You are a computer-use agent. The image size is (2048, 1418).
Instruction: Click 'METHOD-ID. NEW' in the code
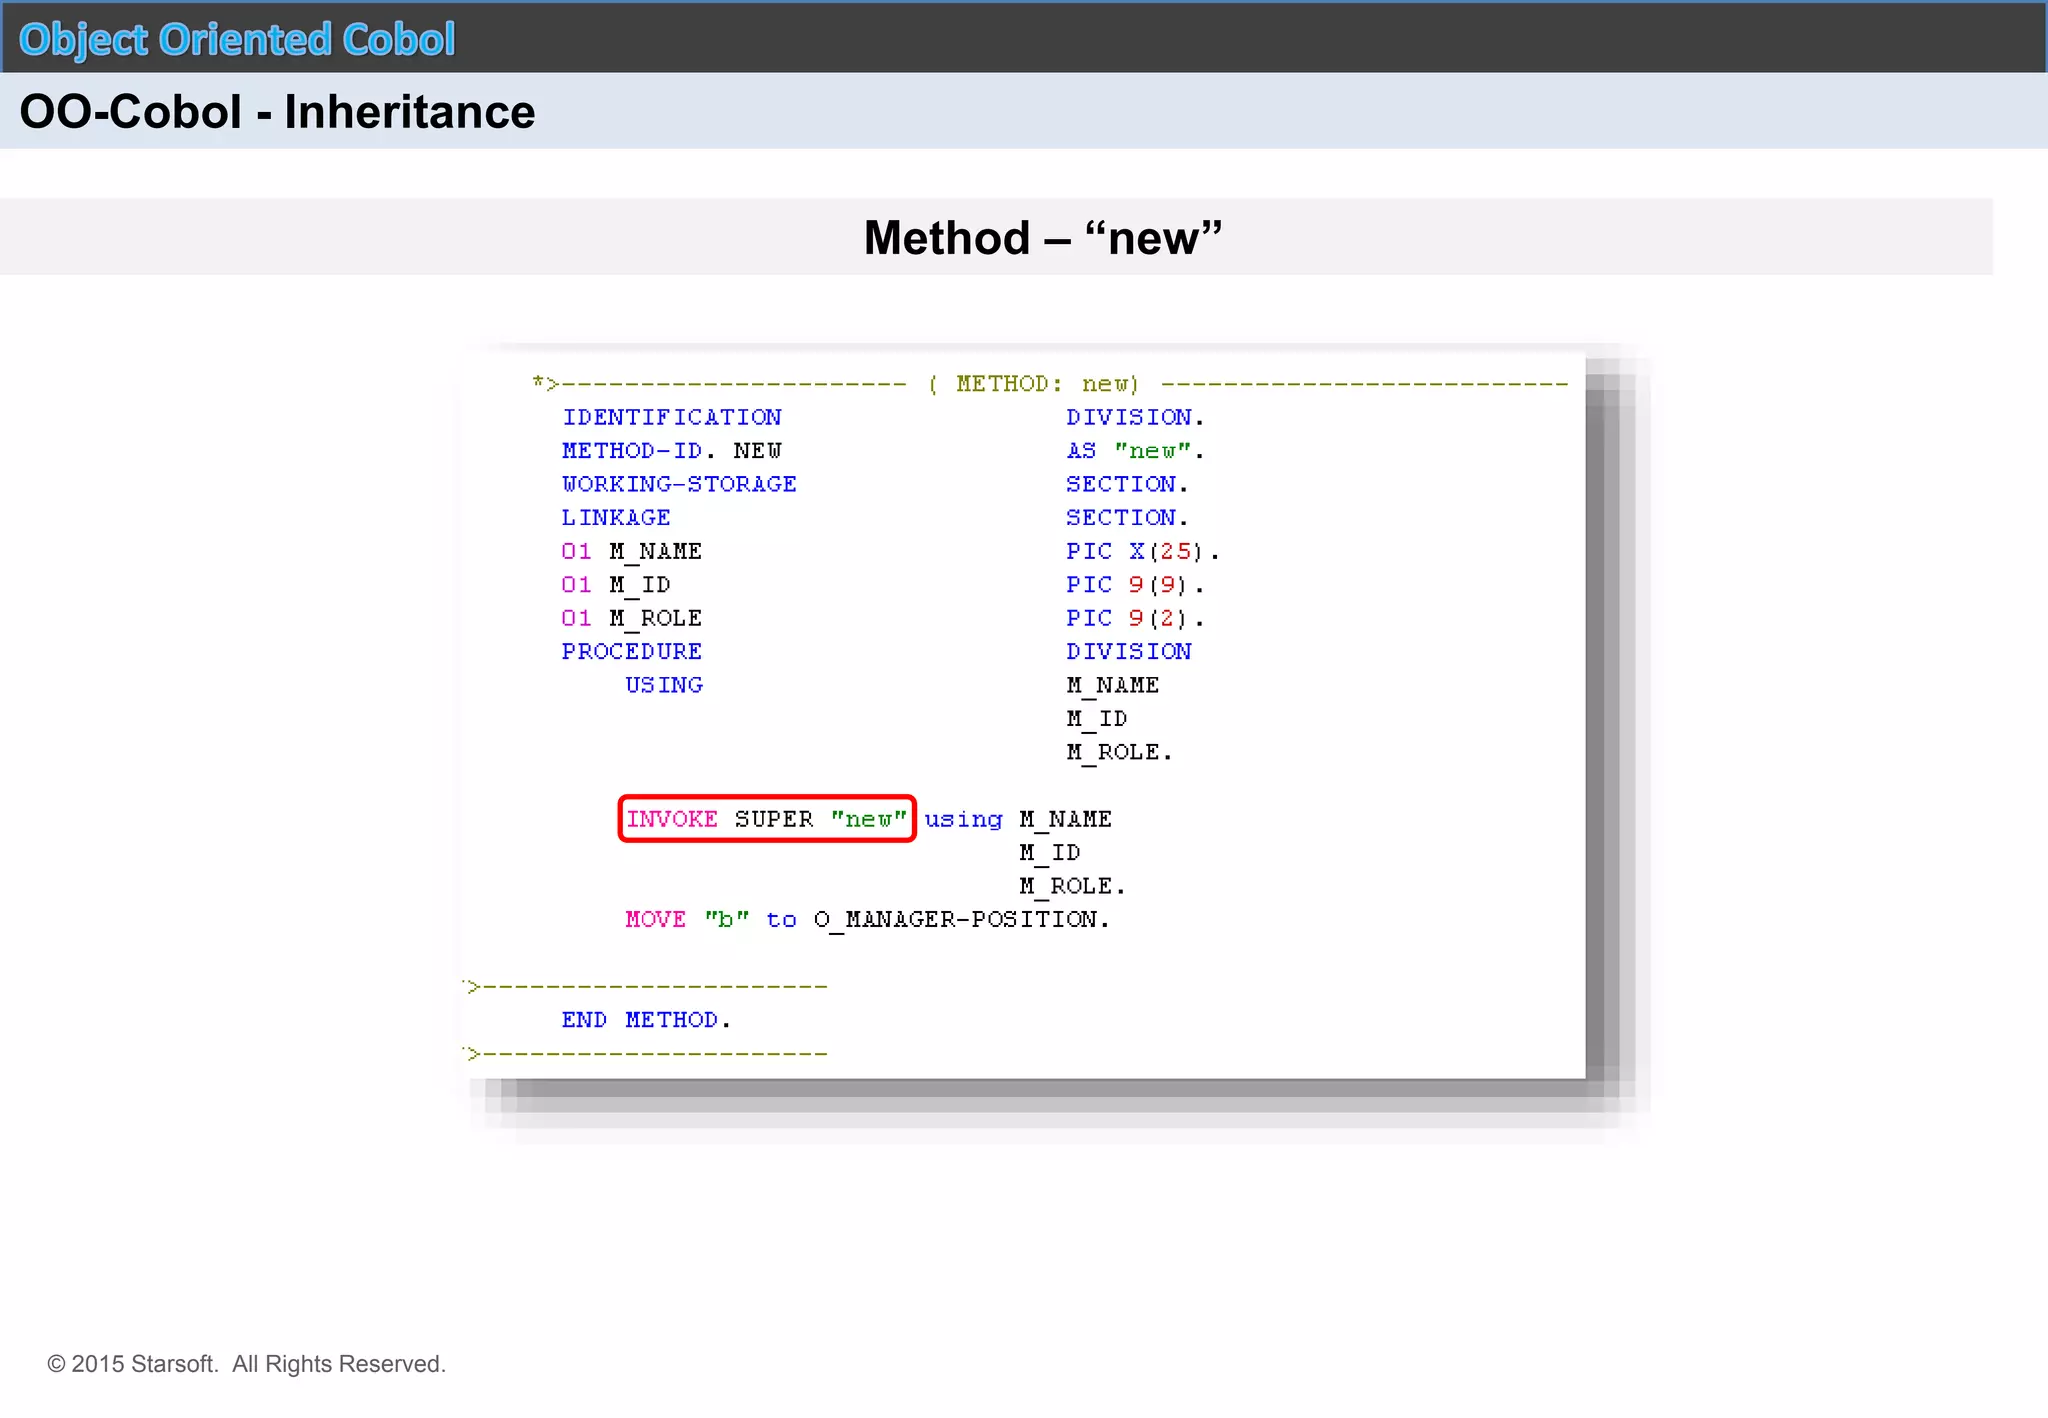pyautogui.click(x=672, y=451)
